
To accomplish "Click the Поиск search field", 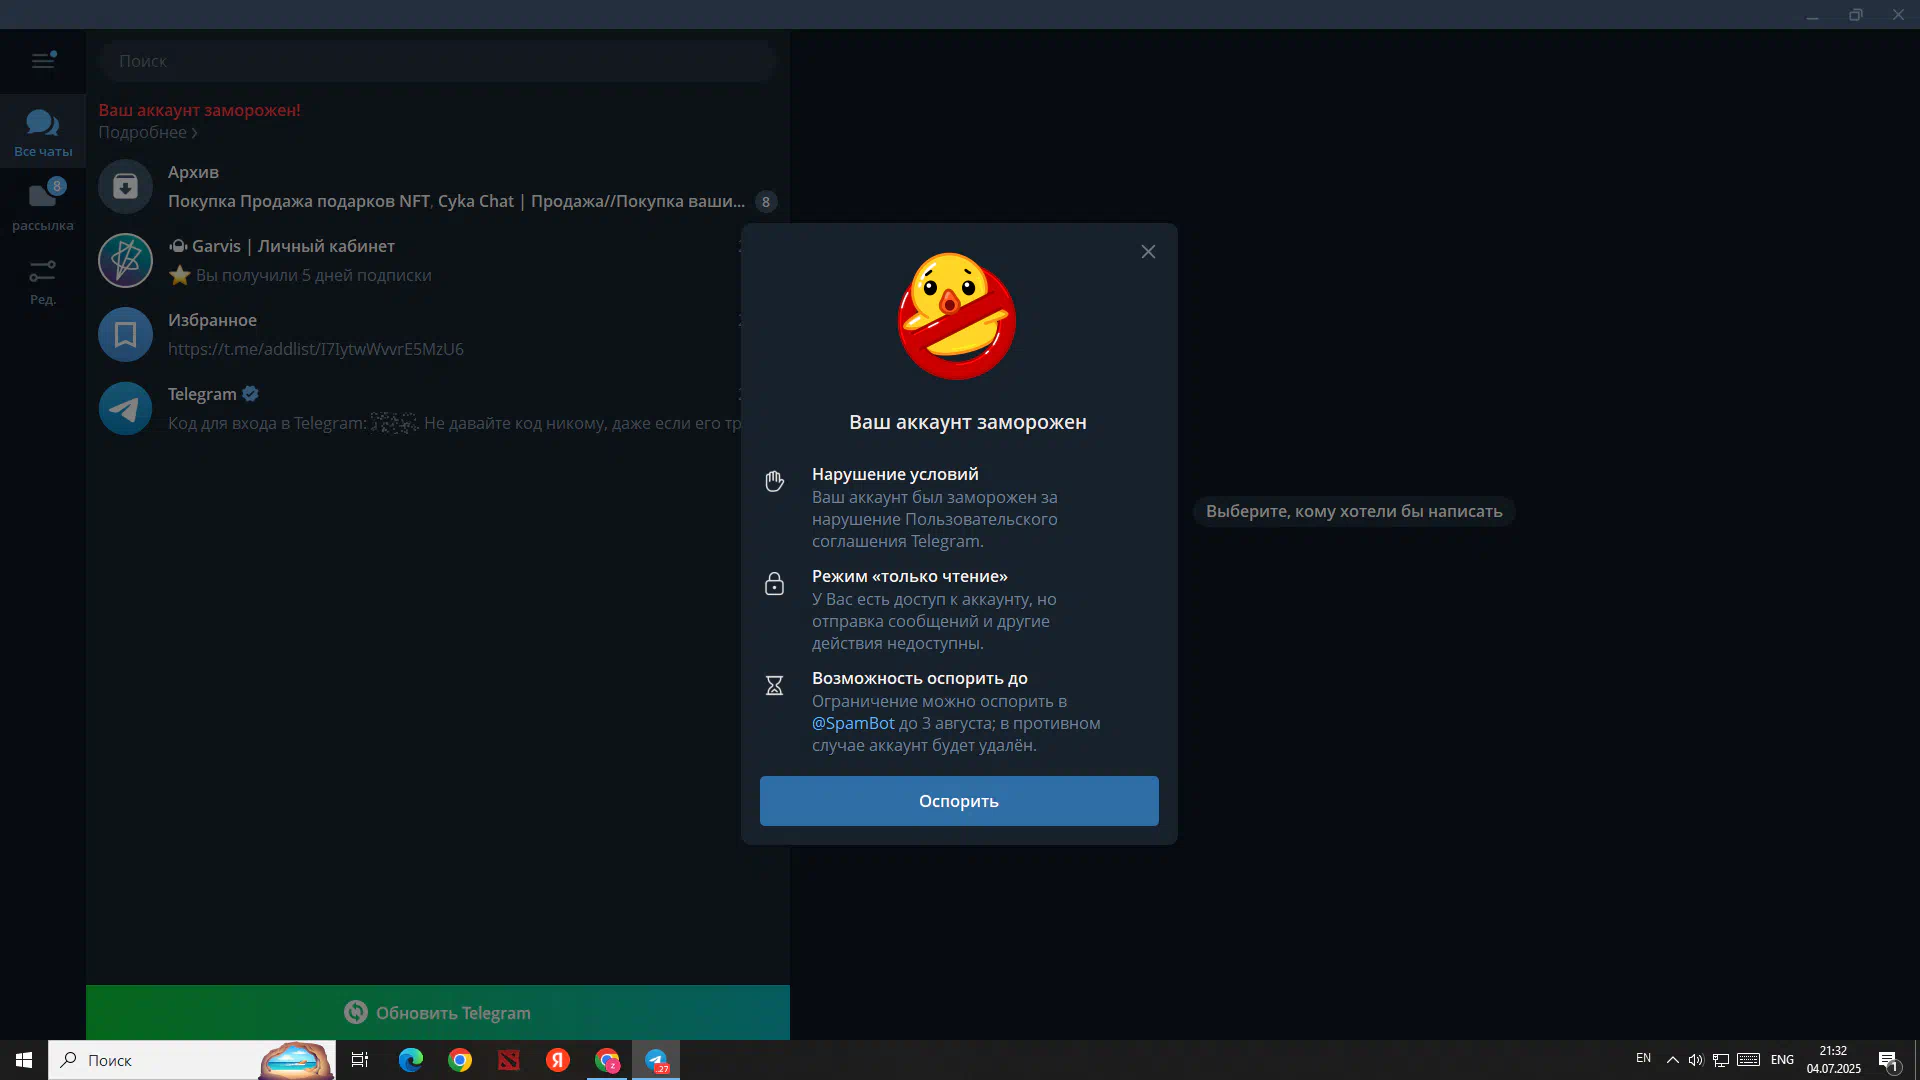I will coord(438,61).
